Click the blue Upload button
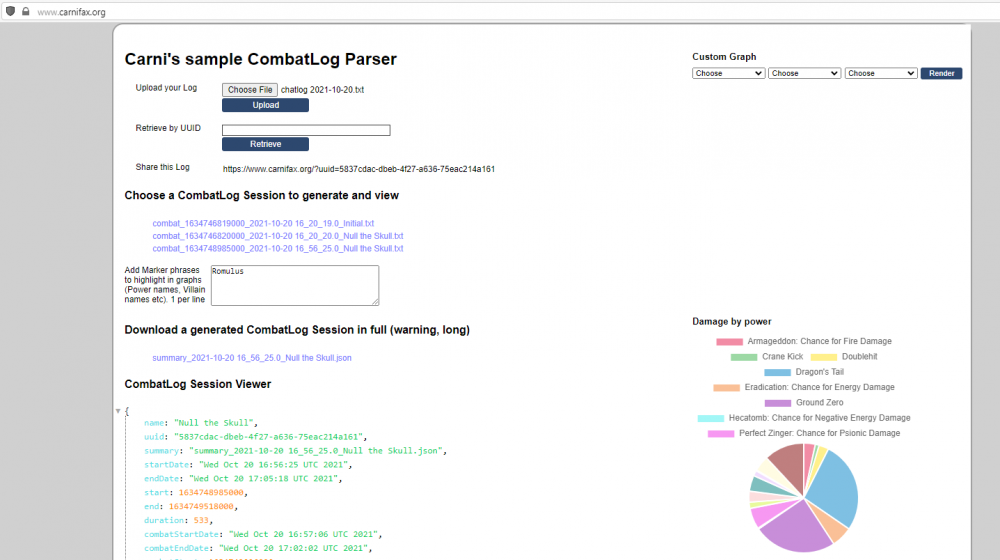 click(x=265, y=105)
